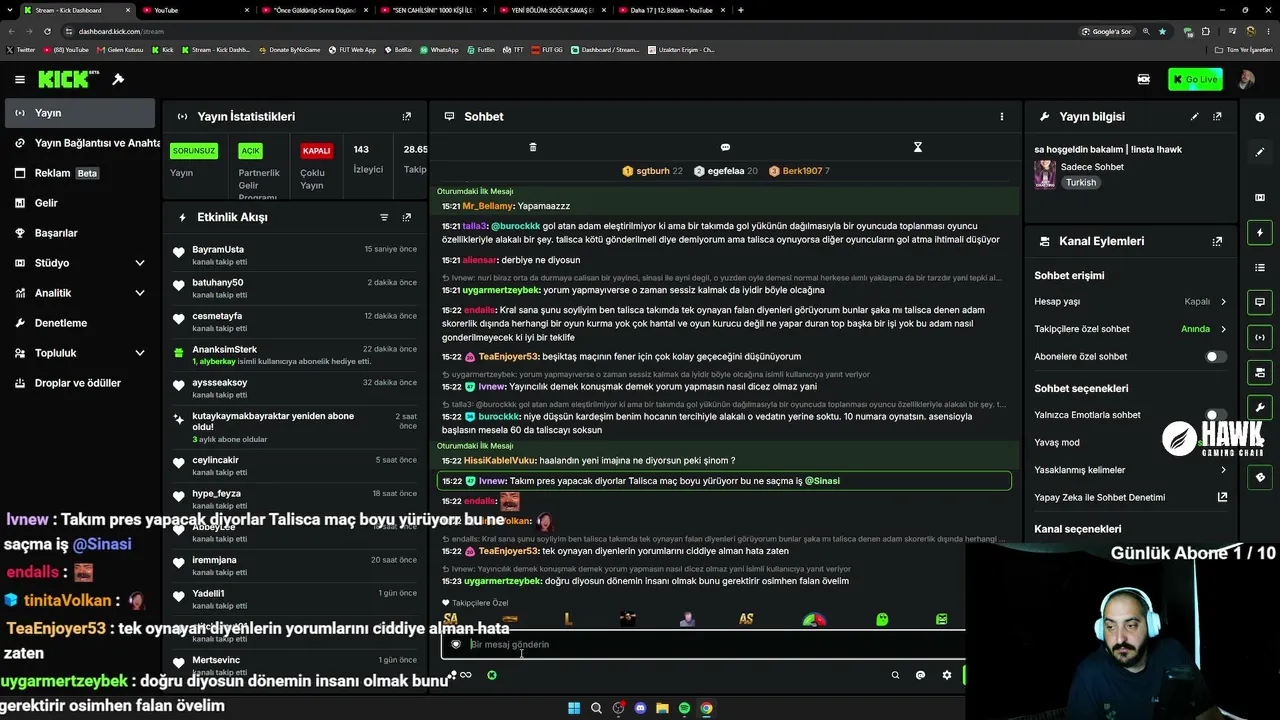Toggle Yalnızca Emotlarla sohbet switch
This screenshot has width=1280, height=720.
point(1215,415)
